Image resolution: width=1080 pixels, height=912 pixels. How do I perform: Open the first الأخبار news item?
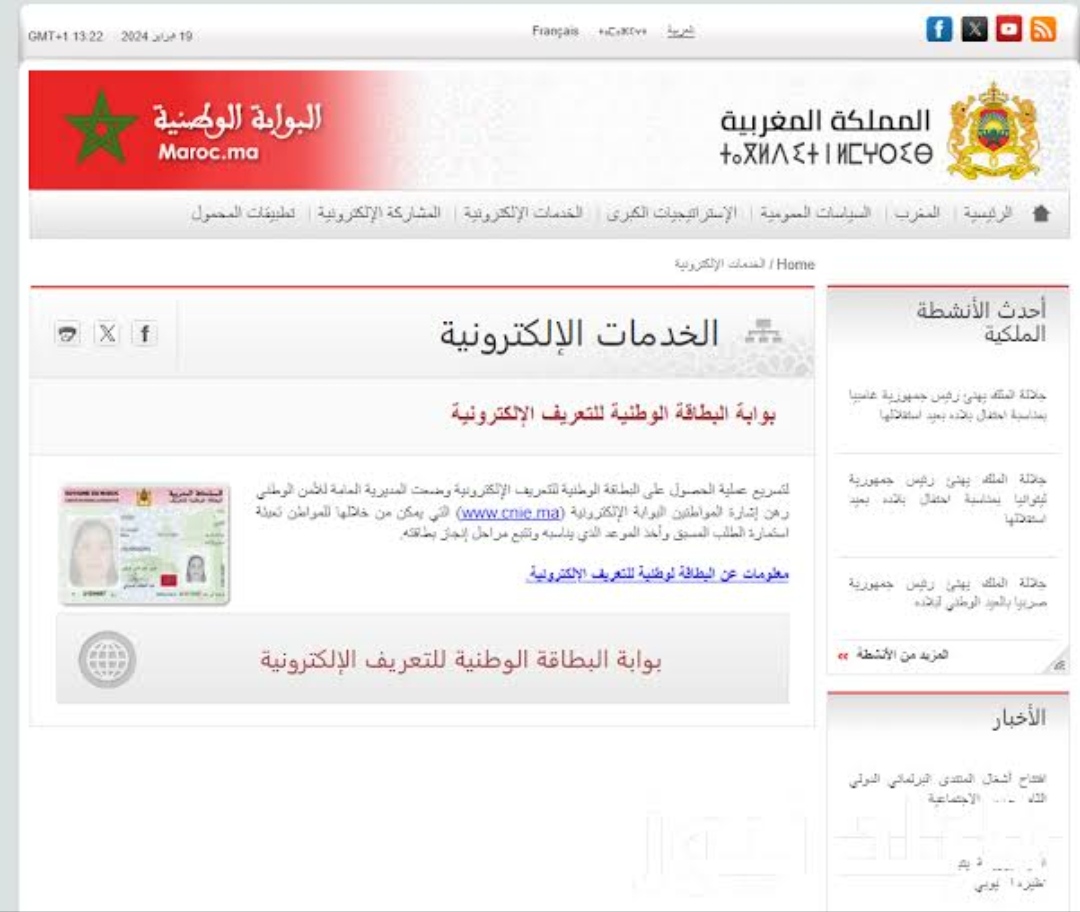click(947, 788)
